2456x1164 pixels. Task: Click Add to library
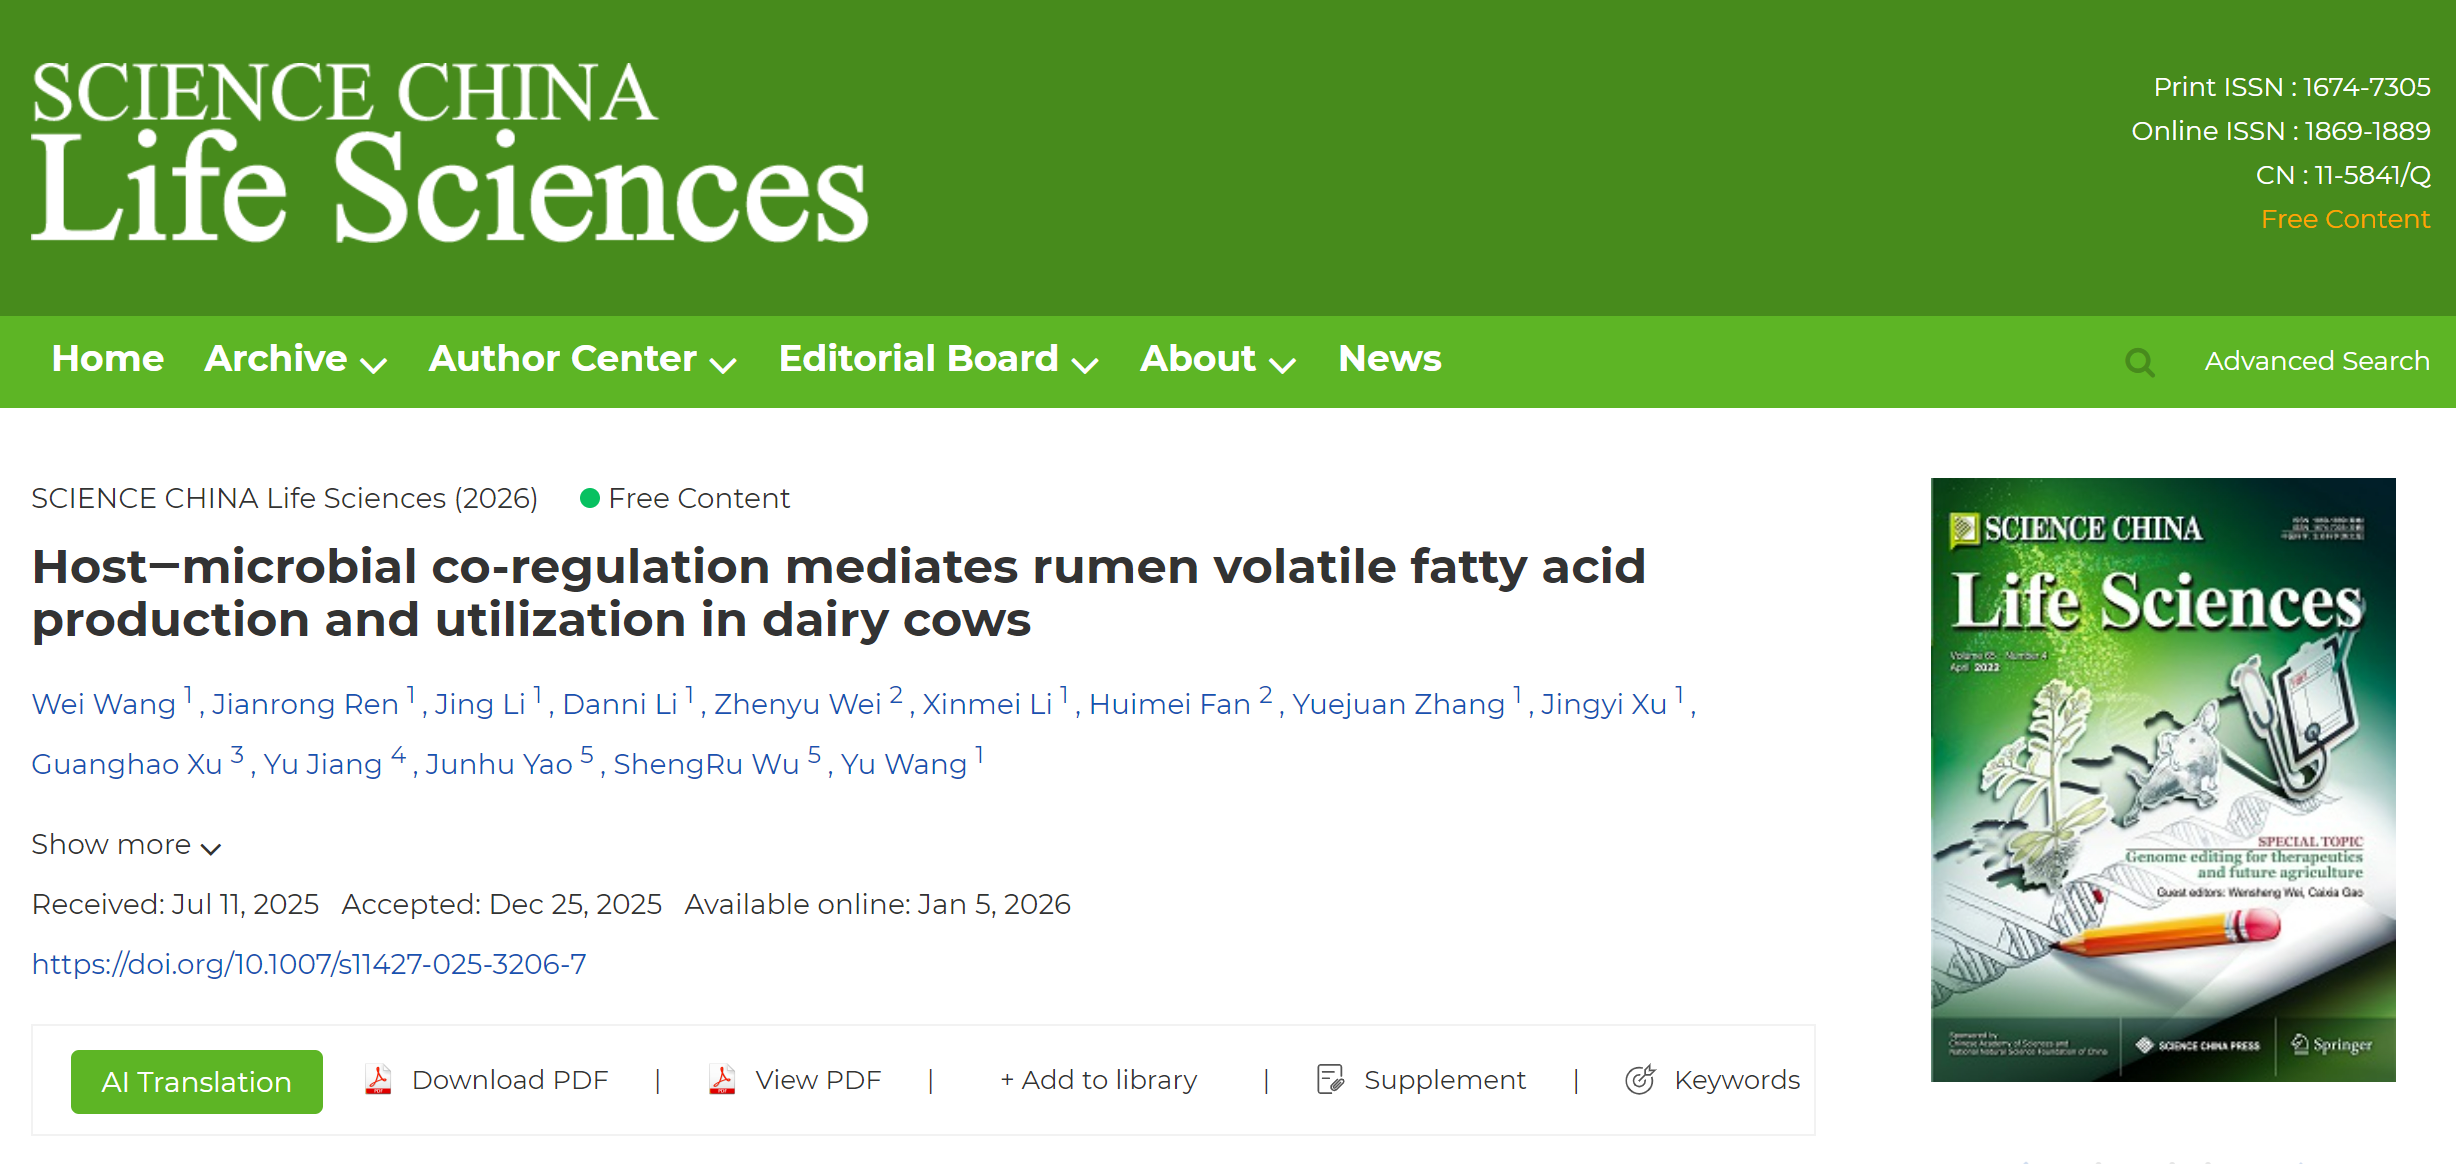(x=1098, y=1080)
